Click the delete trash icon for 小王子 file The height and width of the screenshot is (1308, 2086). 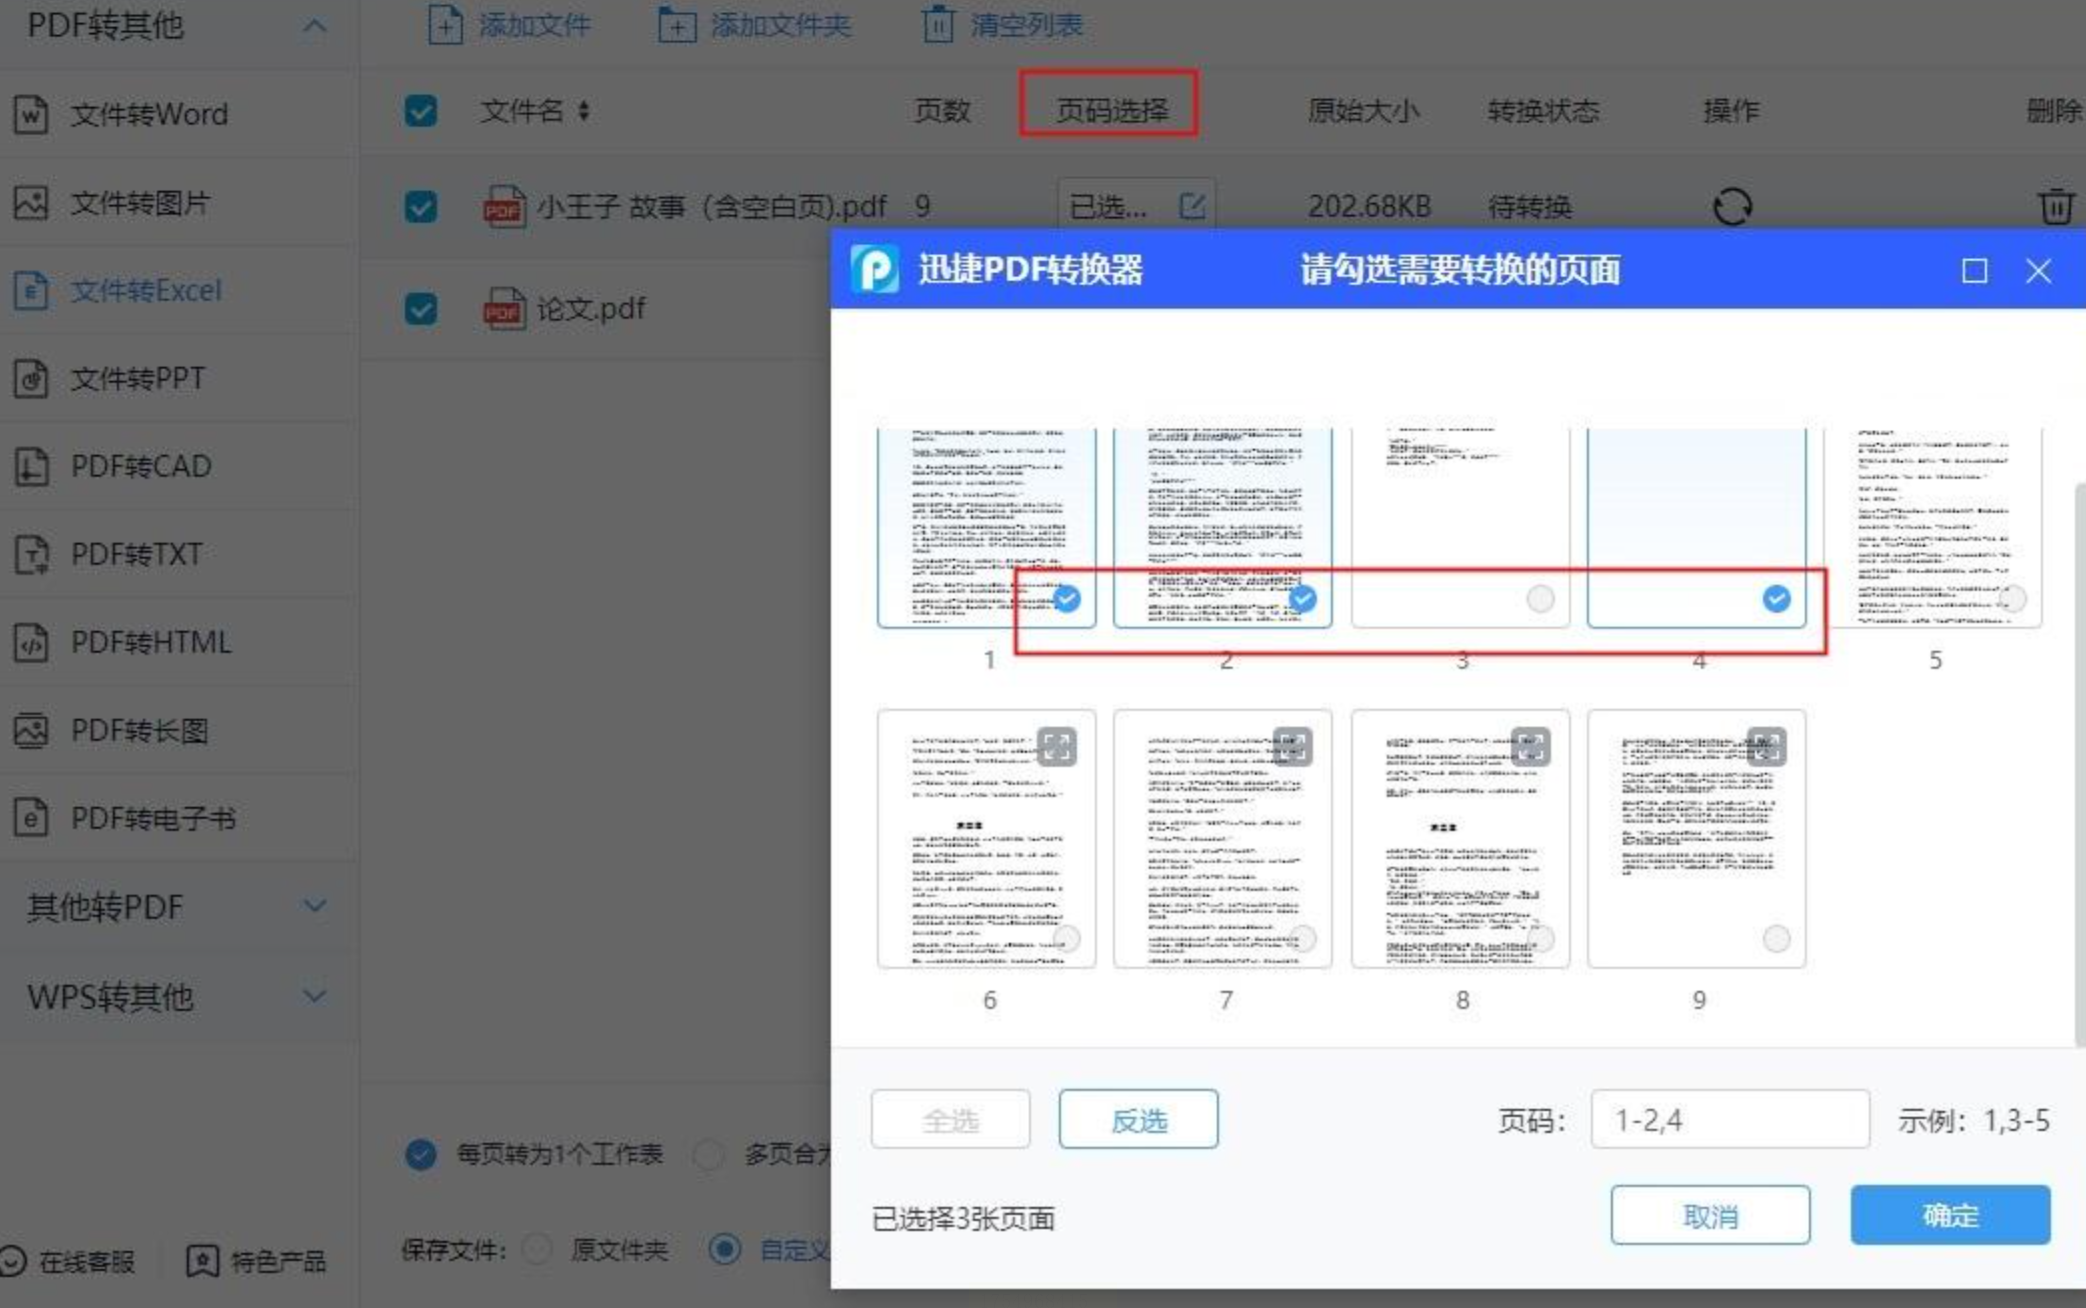pyautogui.click(x=2055, y=206)
